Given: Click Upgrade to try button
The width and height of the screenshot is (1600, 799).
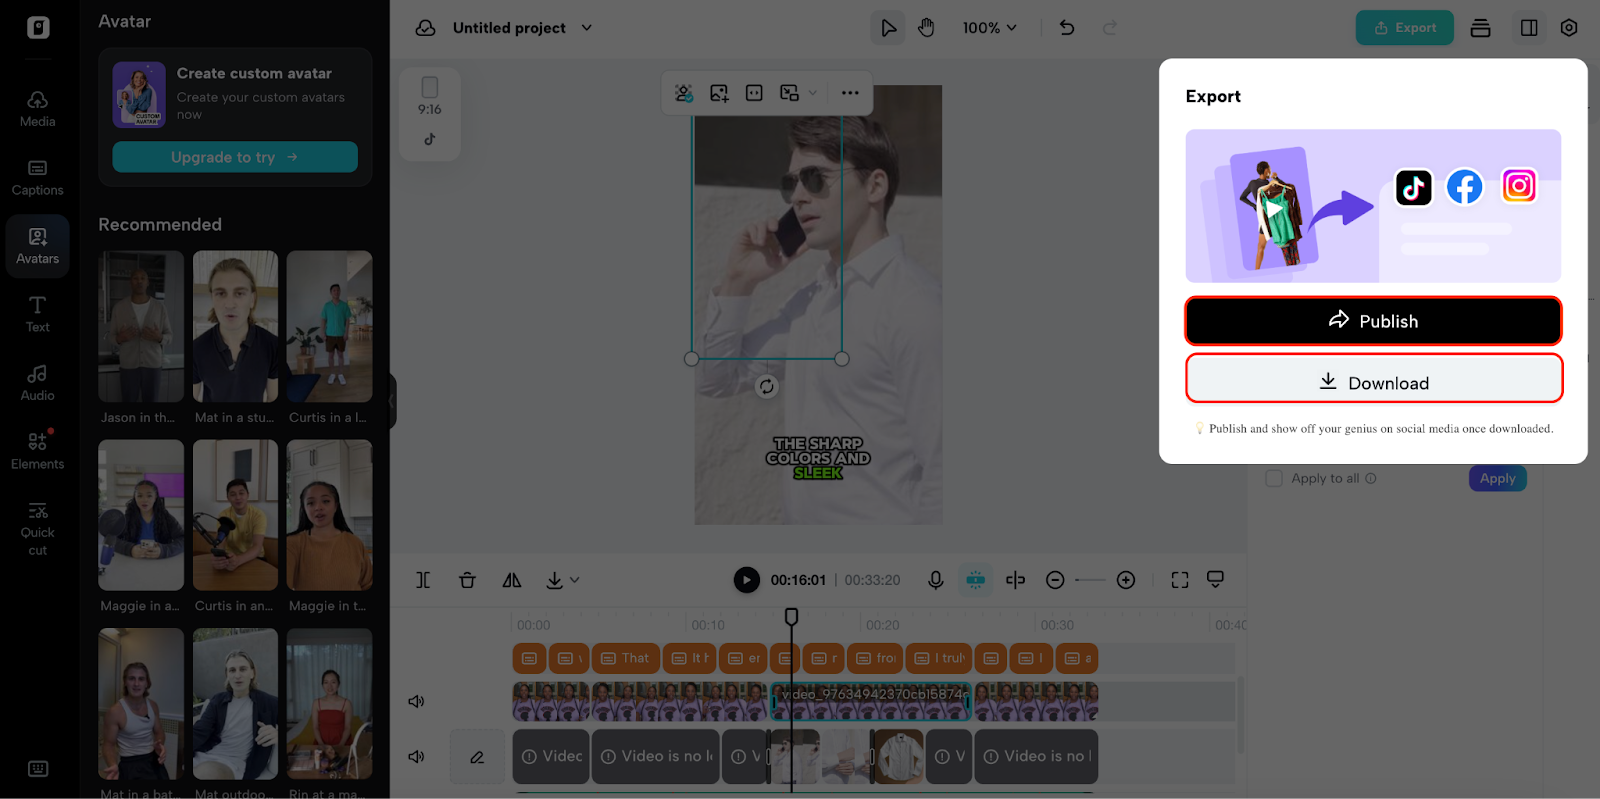Looking at the screenshot, I should click(x=235, y=157).
